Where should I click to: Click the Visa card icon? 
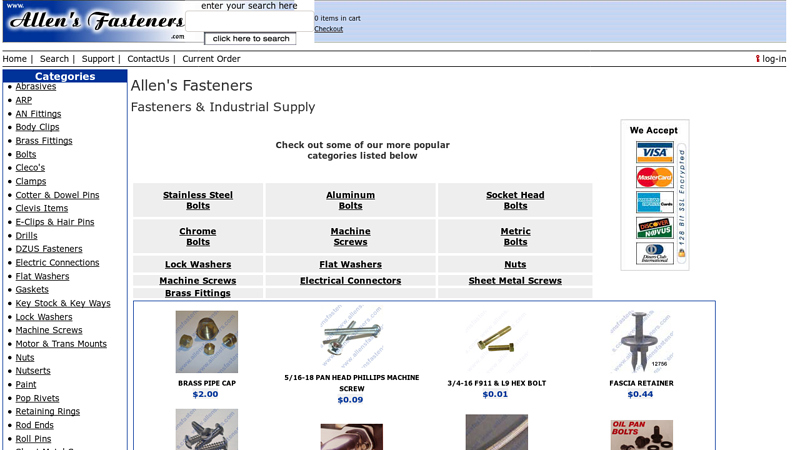pos(655,152)
